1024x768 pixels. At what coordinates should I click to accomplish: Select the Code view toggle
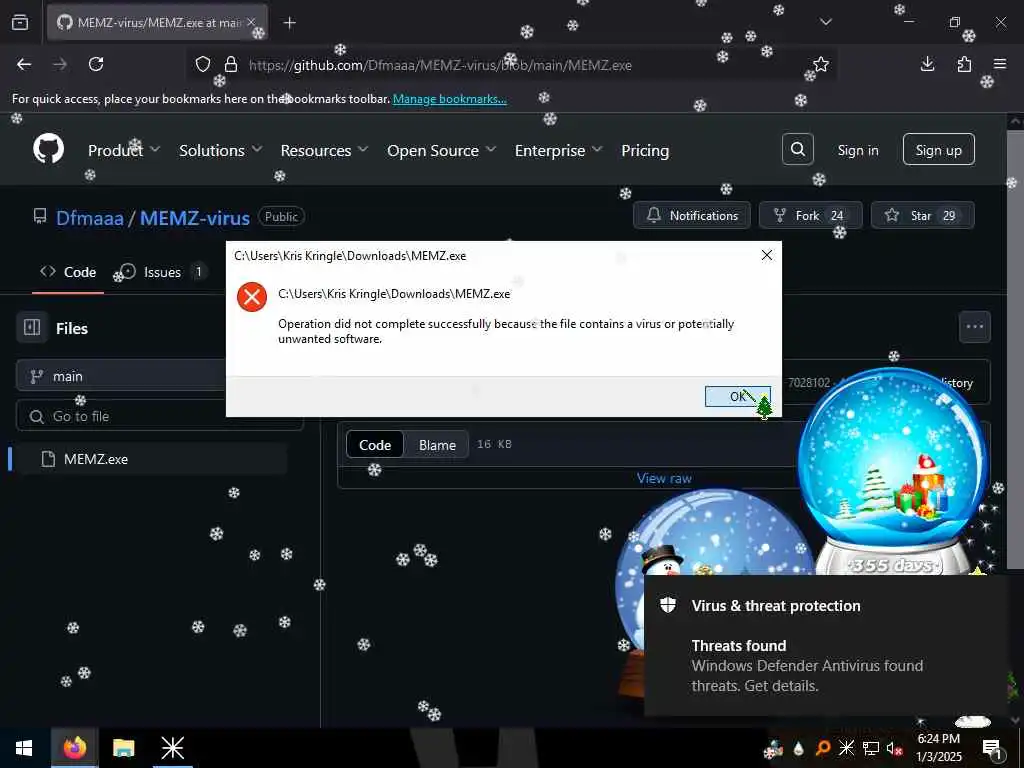click(375, 445)
